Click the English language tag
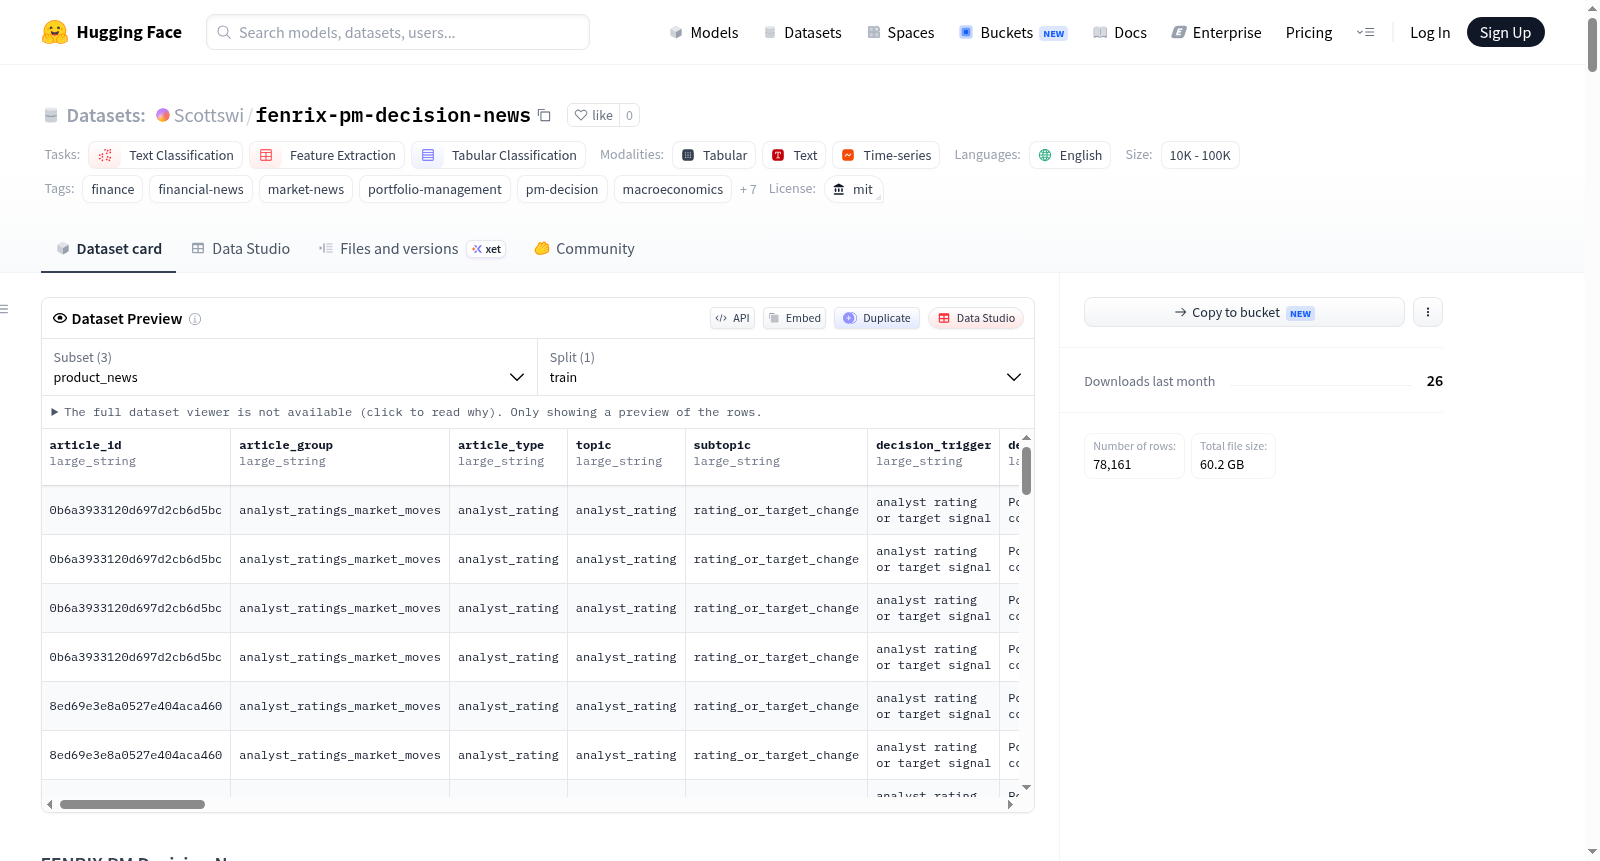The width and height of the screenshot is (1600, 861). coord(1070,155)
